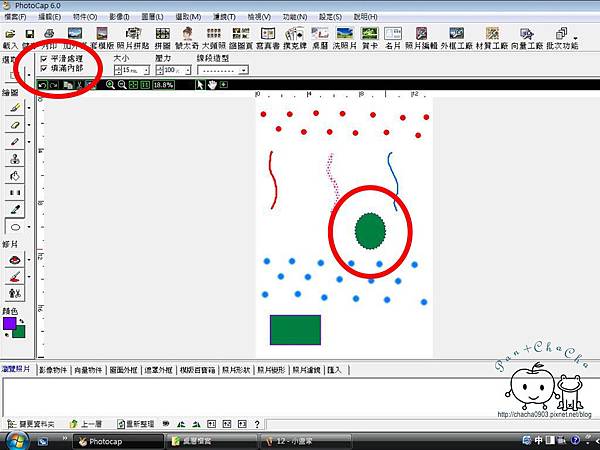Open the 向量工廠 vector factory

tap(527, 38)
